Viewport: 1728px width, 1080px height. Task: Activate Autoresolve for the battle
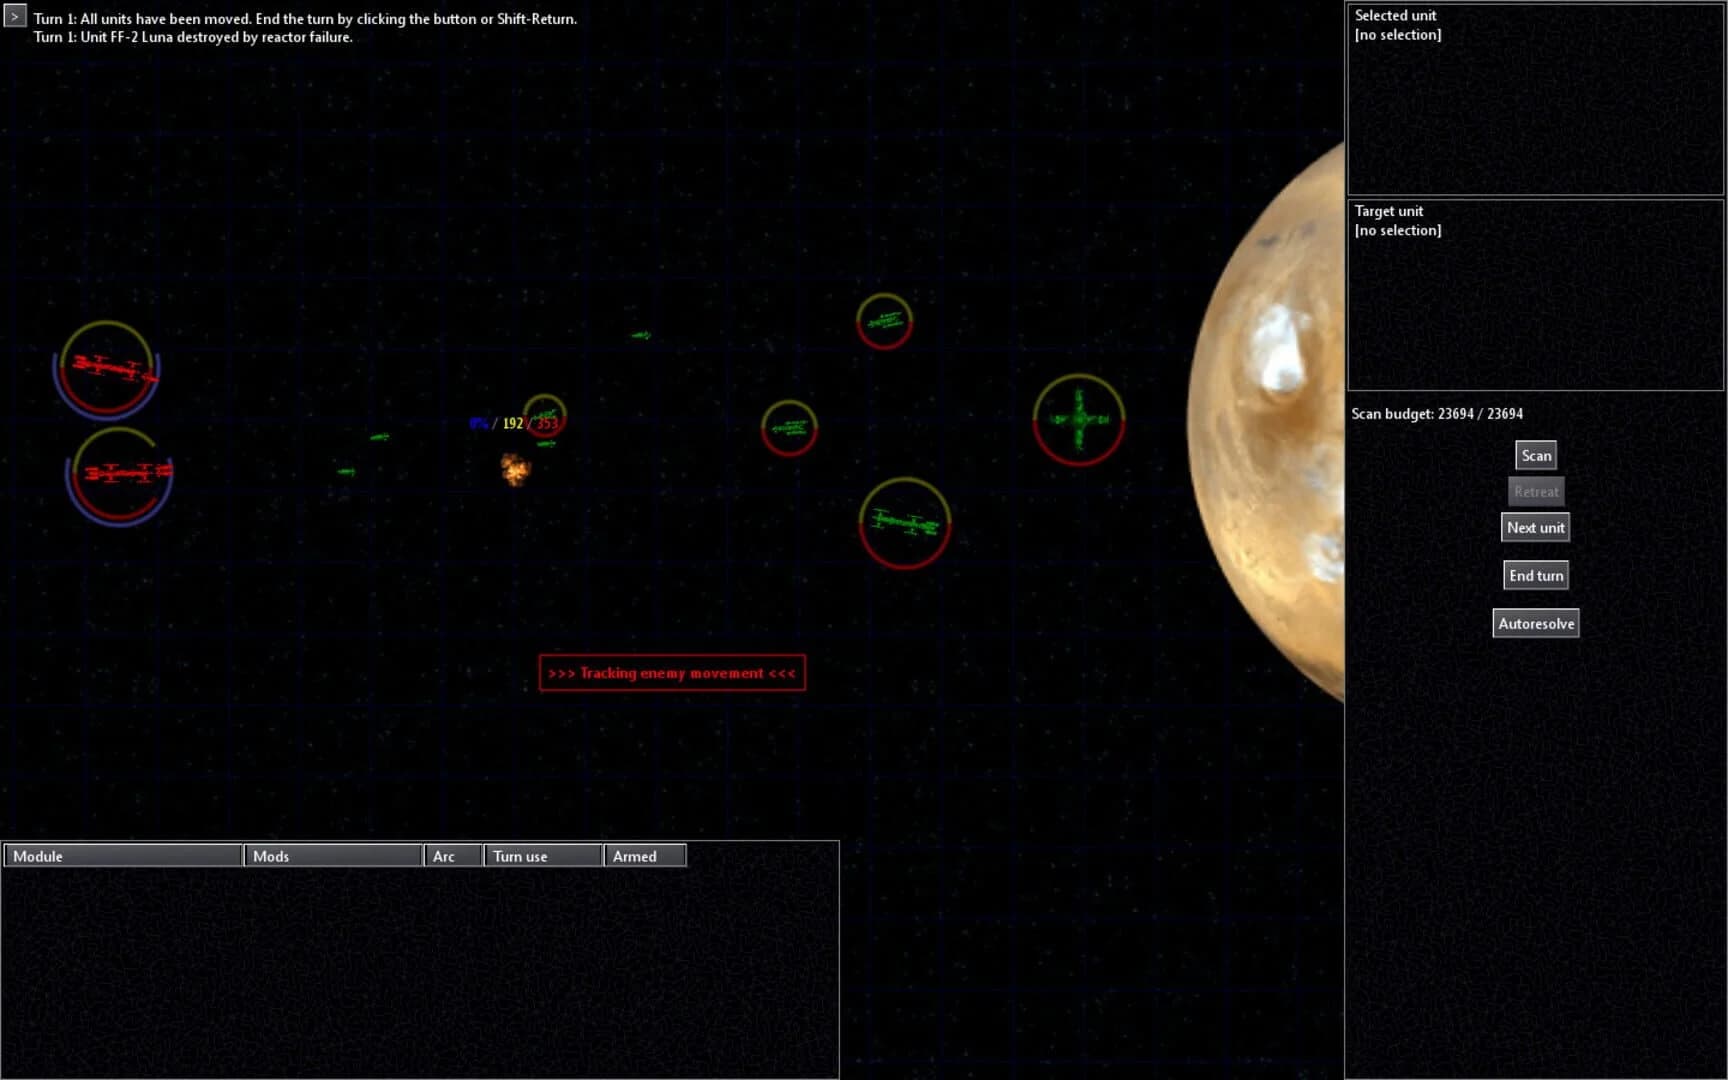pyautogui.click(x=1535, y=622)
